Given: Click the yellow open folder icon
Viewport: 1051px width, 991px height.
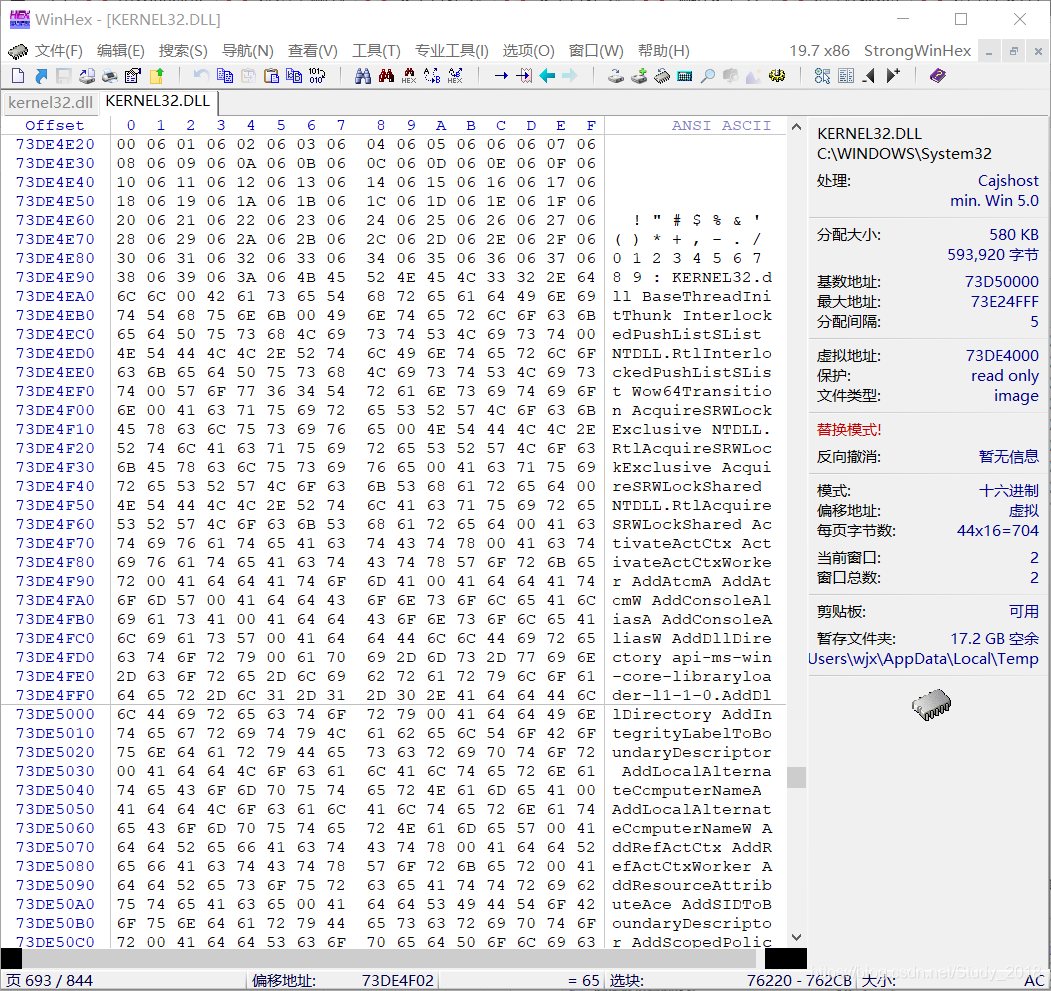Looking at the screenshot, I should point(156,76).
